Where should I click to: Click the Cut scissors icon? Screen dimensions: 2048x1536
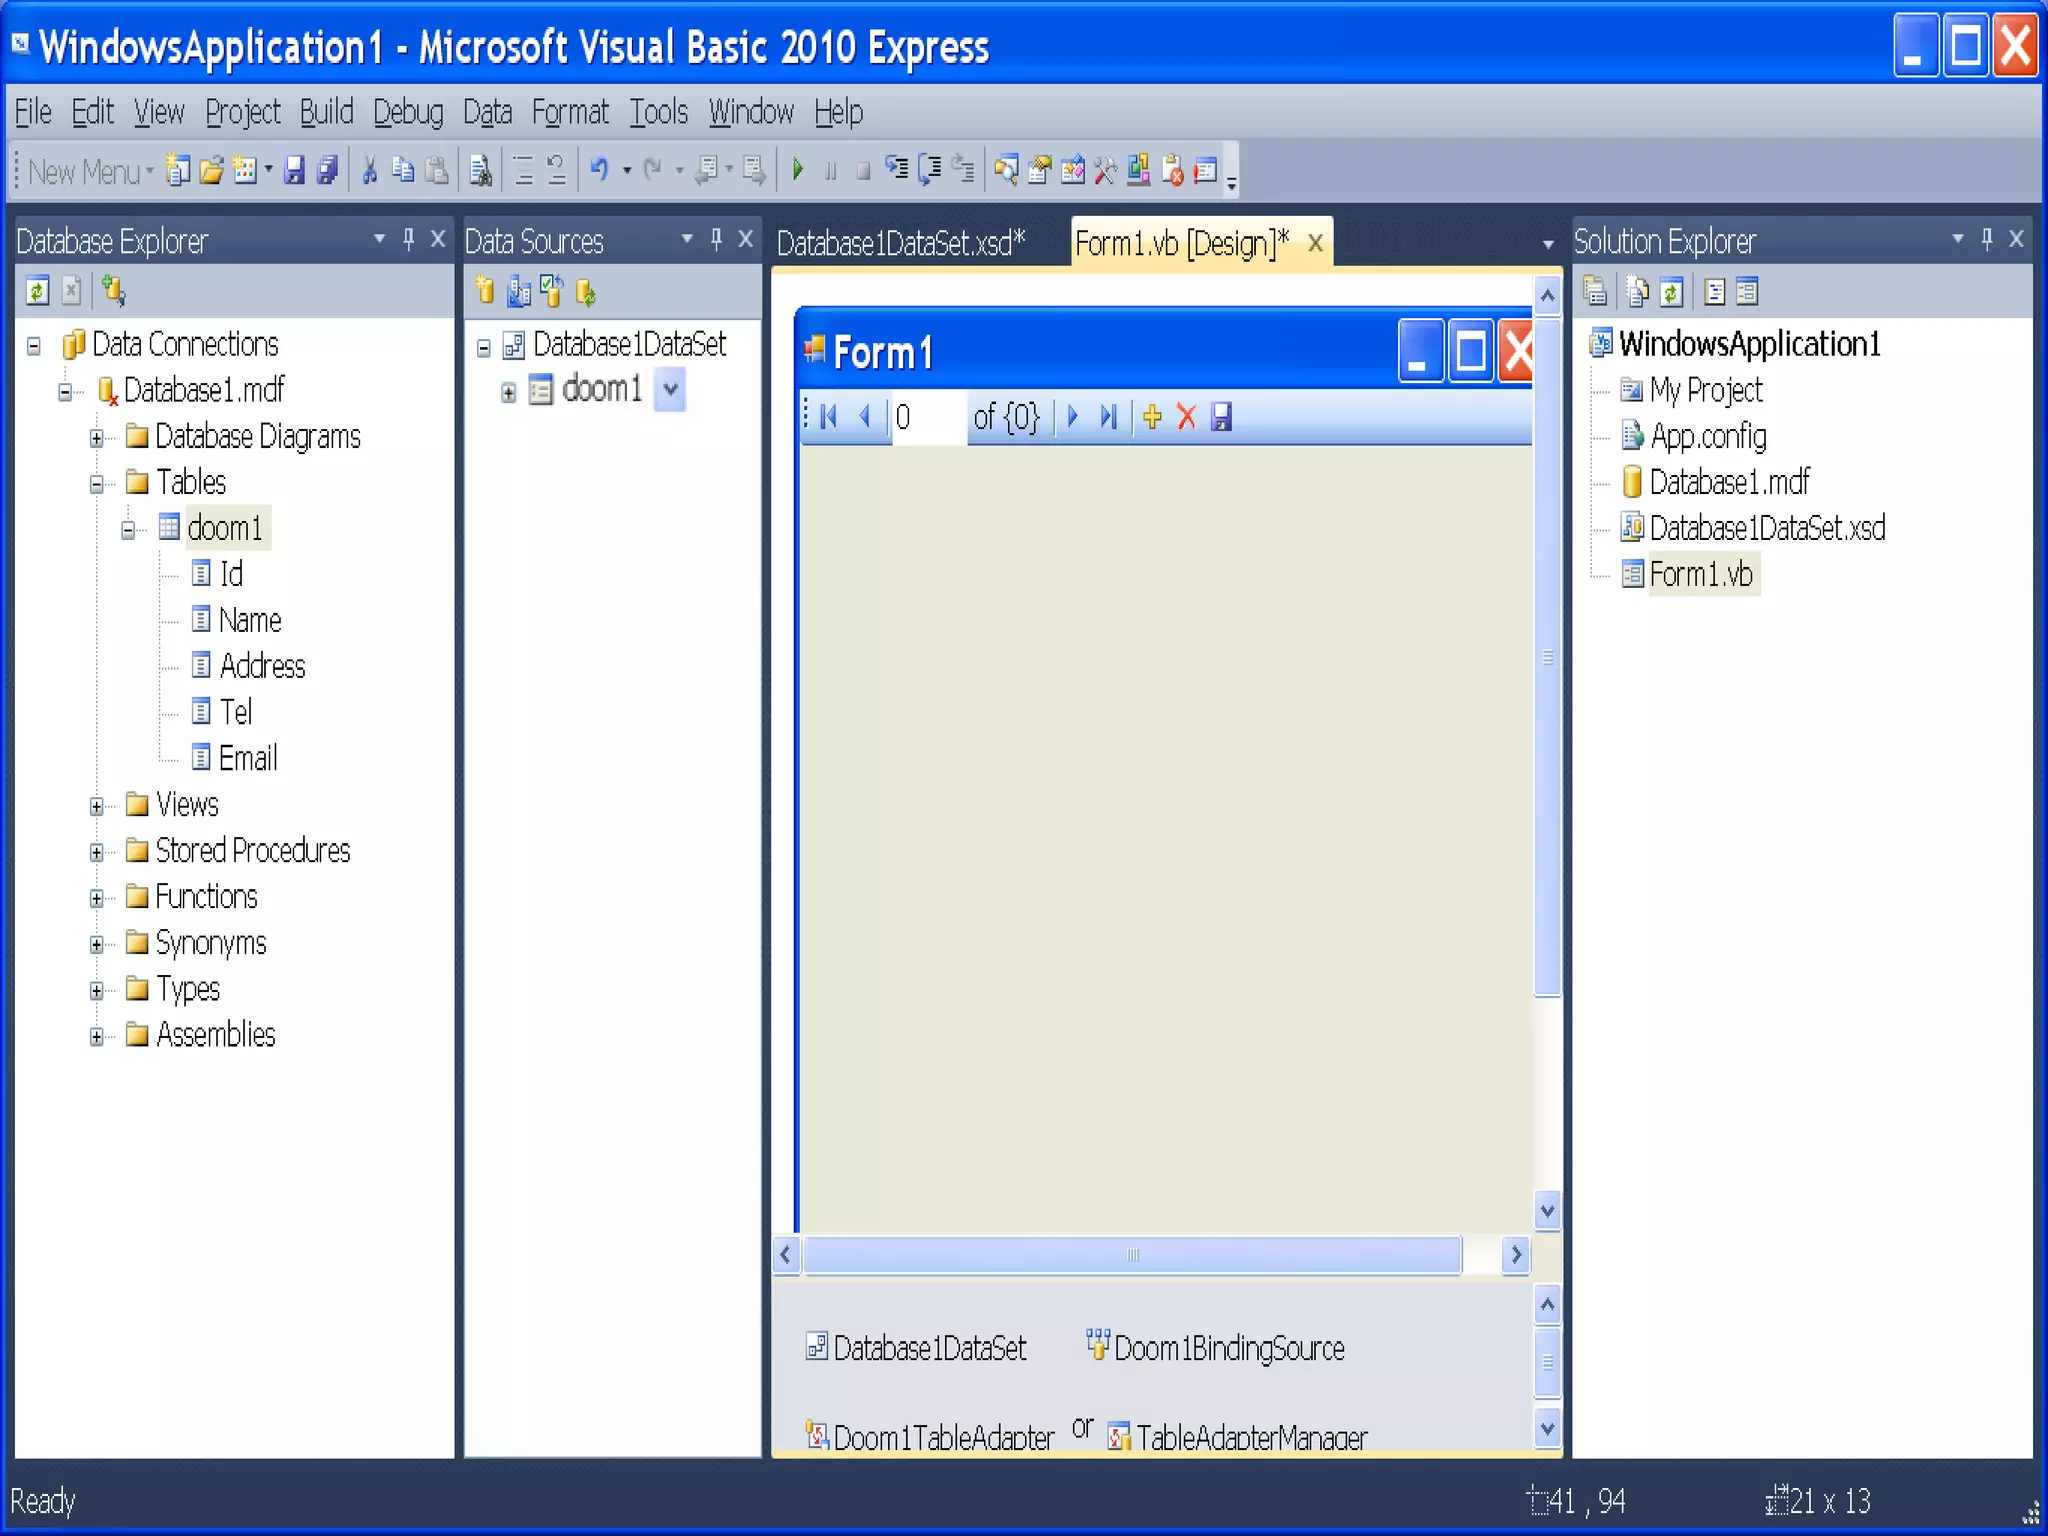coord(369,171)
